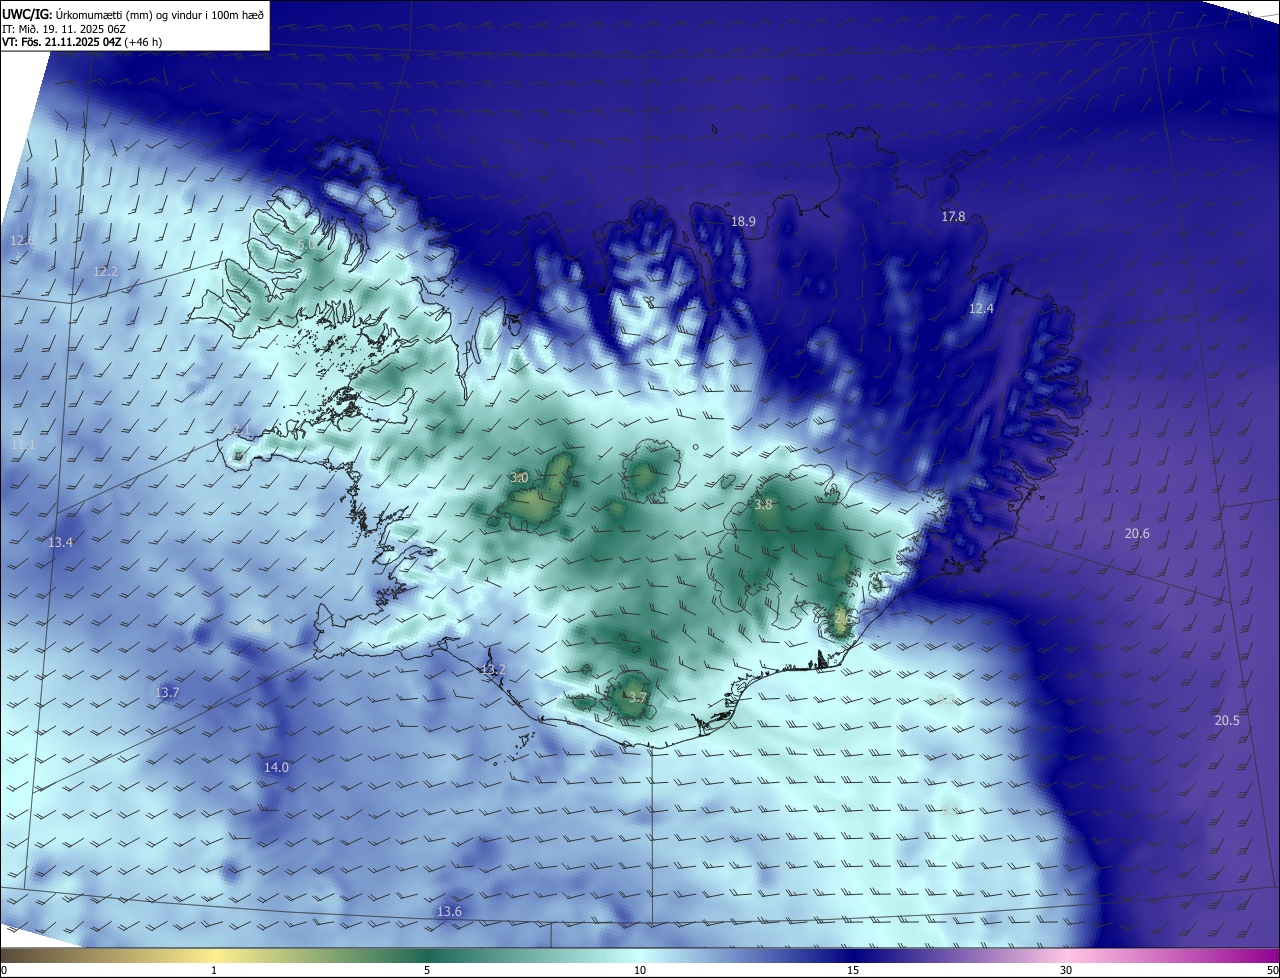The height and width of the screenshot is (978, 1280).
Task: Select the 3.0 value over the central glacier
Action: 519,478
